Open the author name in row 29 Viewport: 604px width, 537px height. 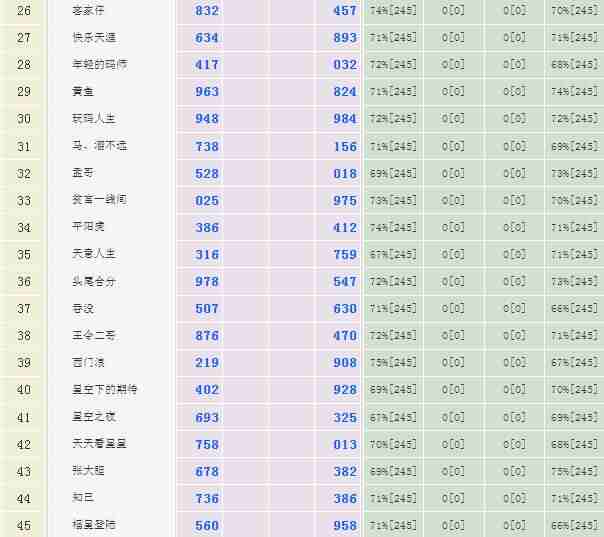coord(83,92)
